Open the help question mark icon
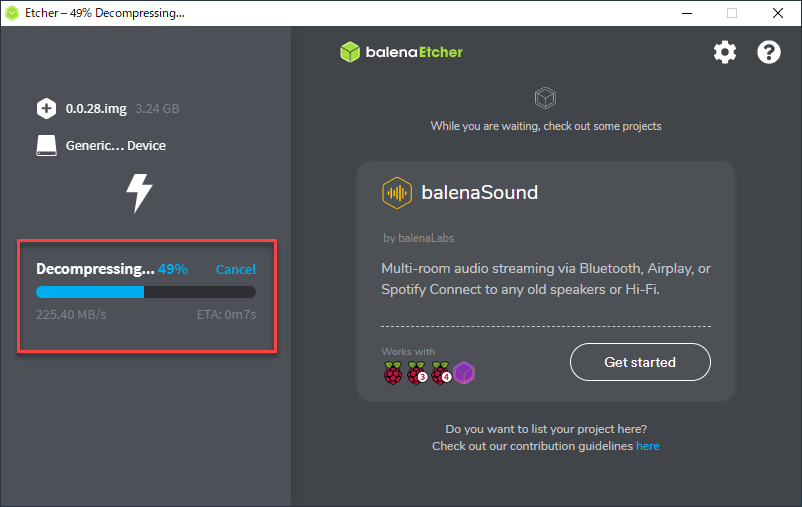The image size is (802, 507). [769, 52]
